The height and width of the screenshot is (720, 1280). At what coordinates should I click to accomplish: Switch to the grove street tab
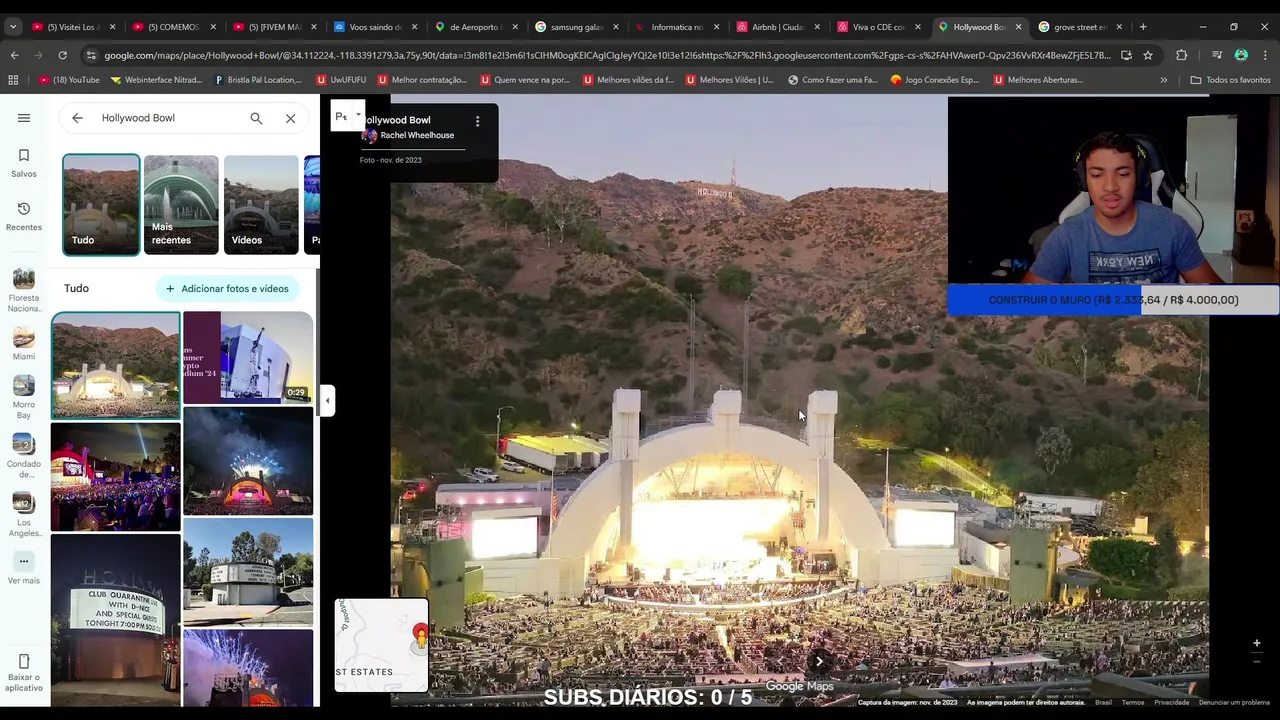coord(1080,27)
